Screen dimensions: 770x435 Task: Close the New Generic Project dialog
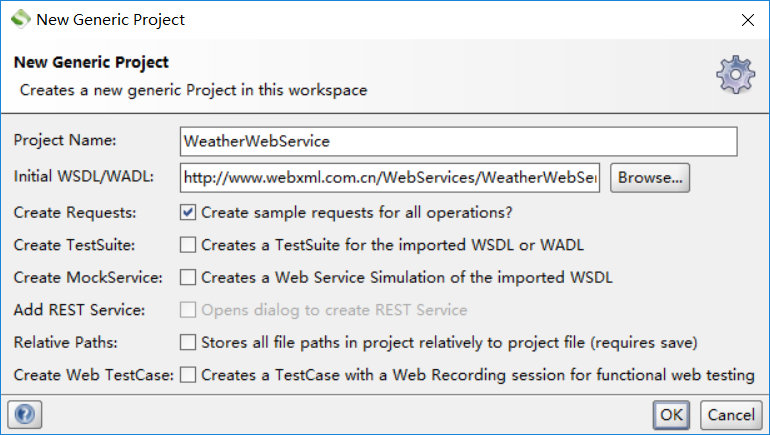[x=747, y=20]
